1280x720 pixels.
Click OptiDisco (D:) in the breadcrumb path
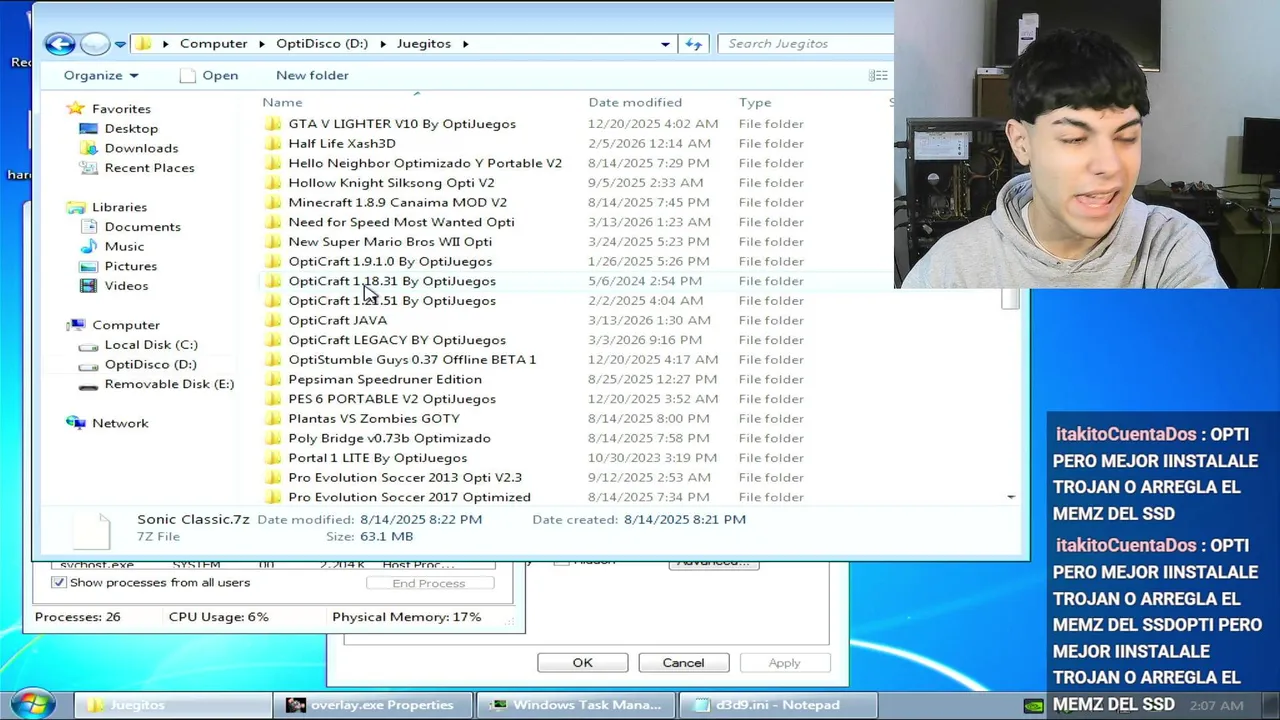click(322, 44)
